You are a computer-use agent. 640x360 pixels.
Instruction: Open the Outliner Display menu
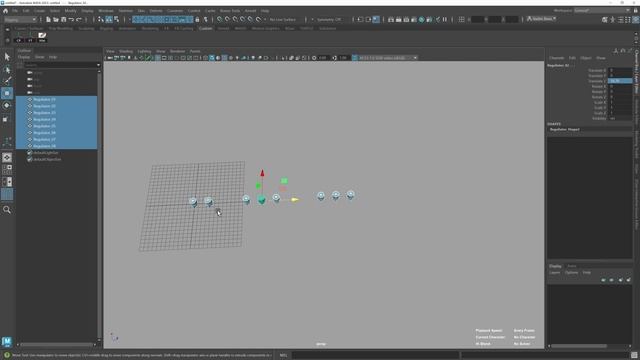click(24, 57)
